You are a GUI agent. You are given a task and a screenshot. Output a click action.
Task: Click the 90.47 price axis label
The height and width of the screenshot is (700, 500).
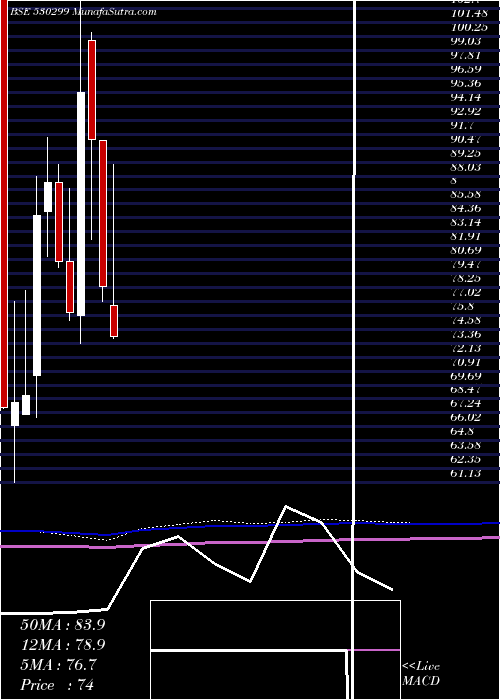(466, 139)
